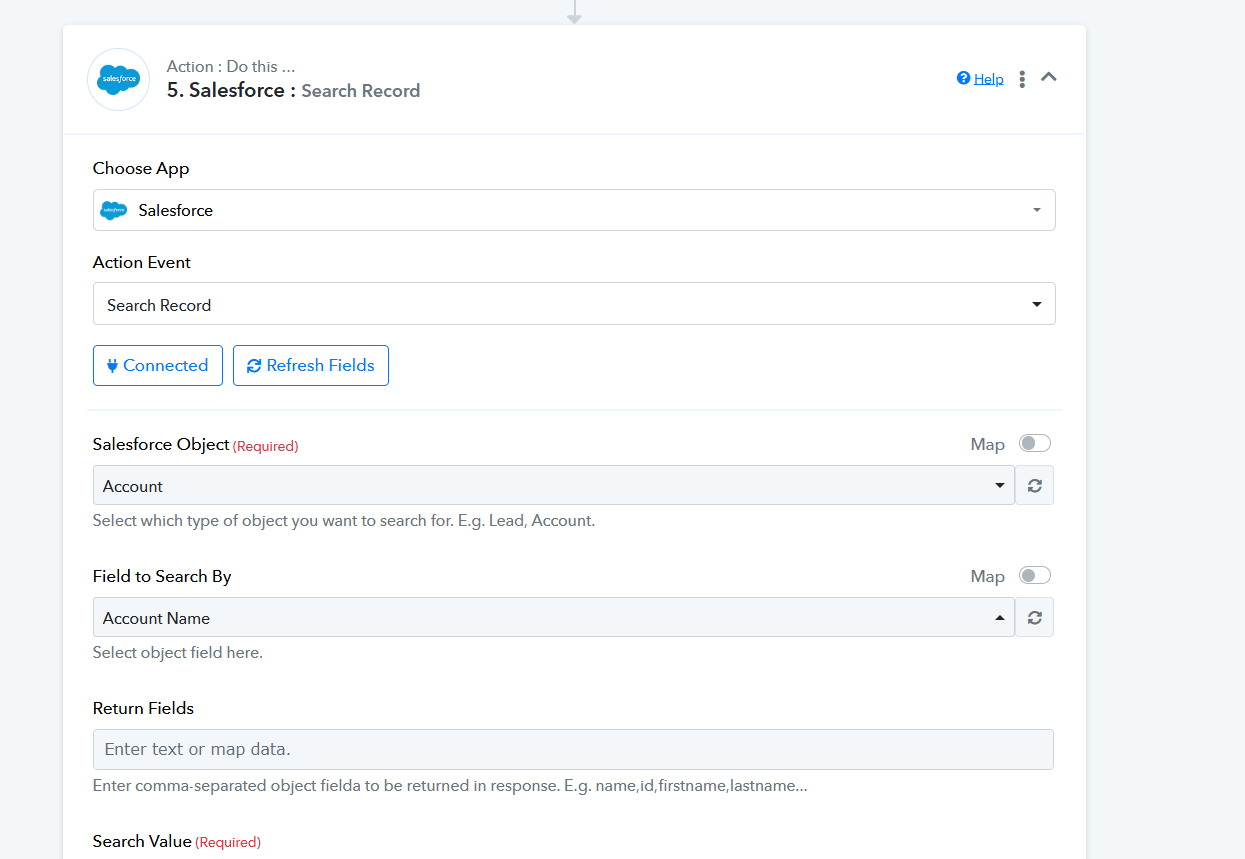The height and width of the screenshot is (859, 1245).
Task: Enable Map toggle for Salesforce Object
Action: click(x=1034, y=444)
